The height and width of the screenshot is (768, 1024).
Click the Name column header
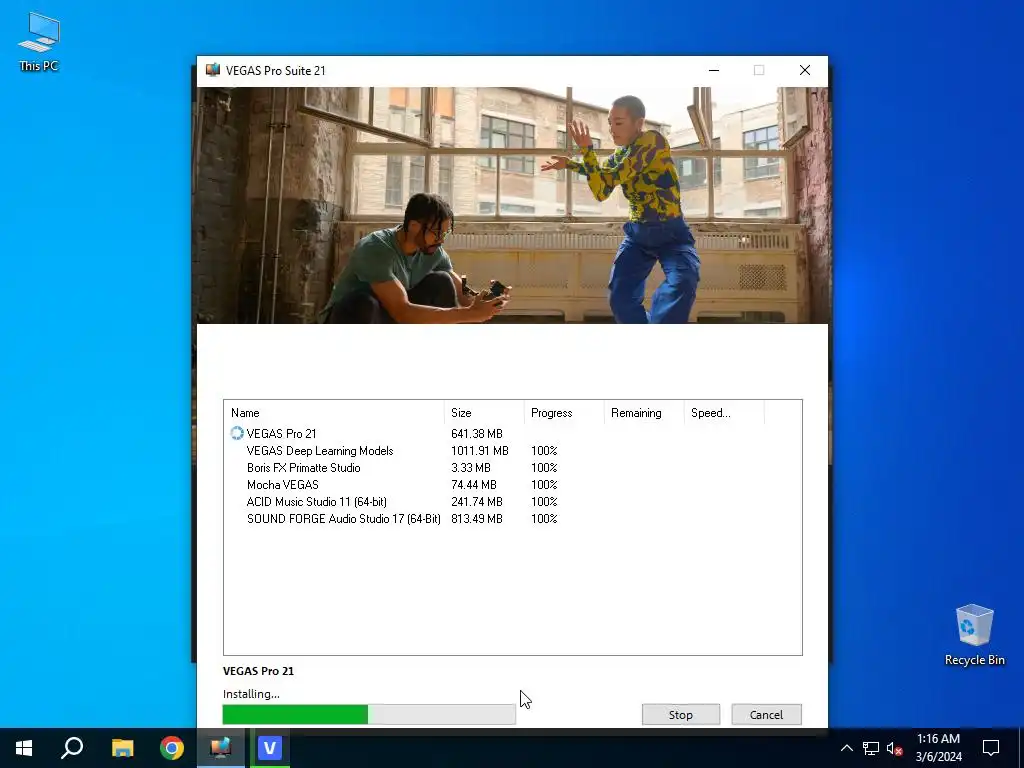coord(334,413)
